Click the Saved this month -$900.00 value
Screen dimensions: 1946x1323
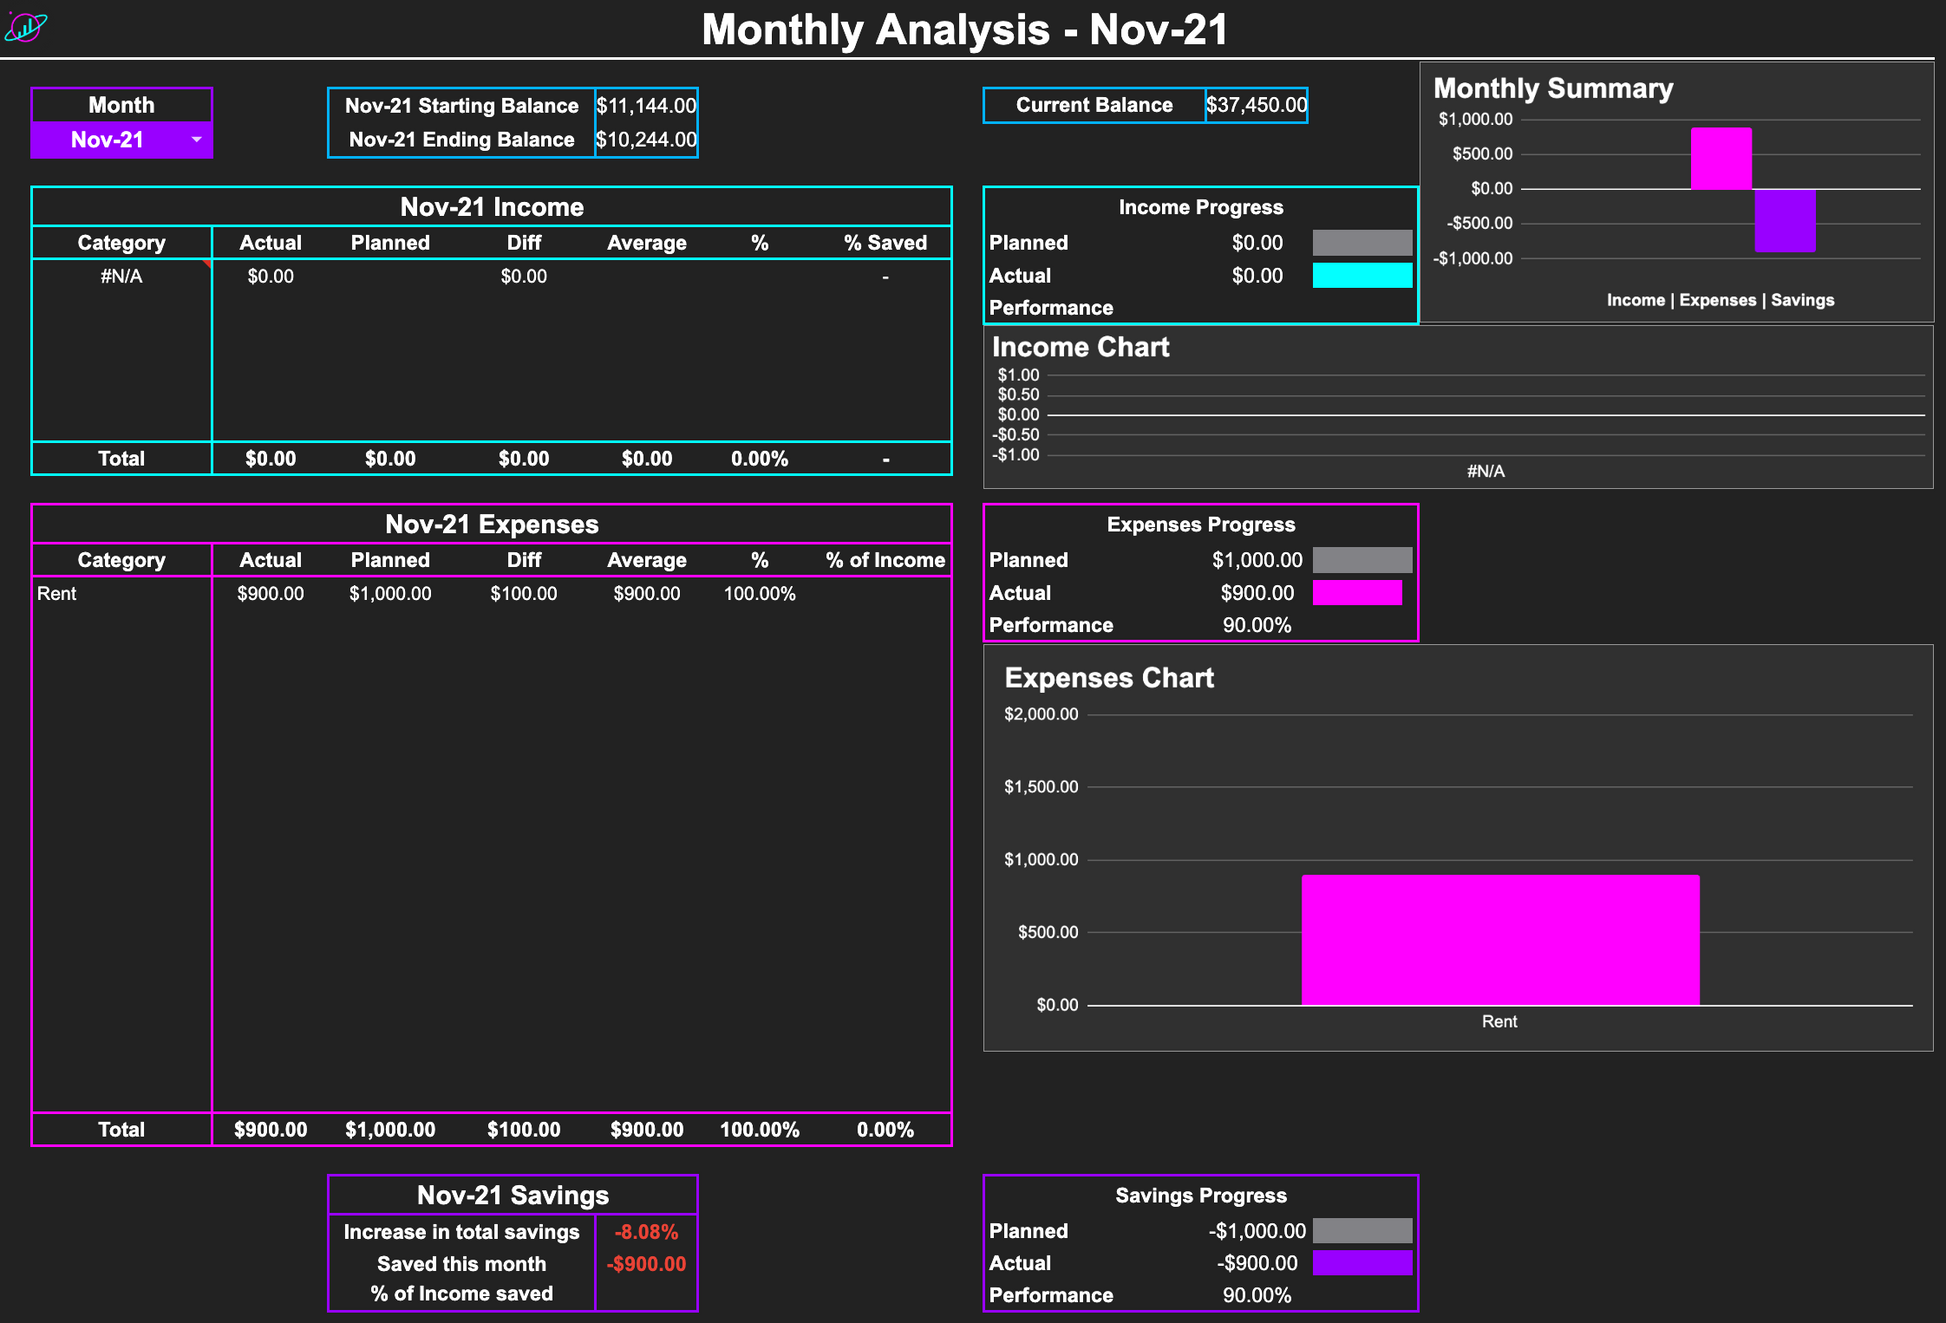pyautogui.click(x=646, y=1264)
